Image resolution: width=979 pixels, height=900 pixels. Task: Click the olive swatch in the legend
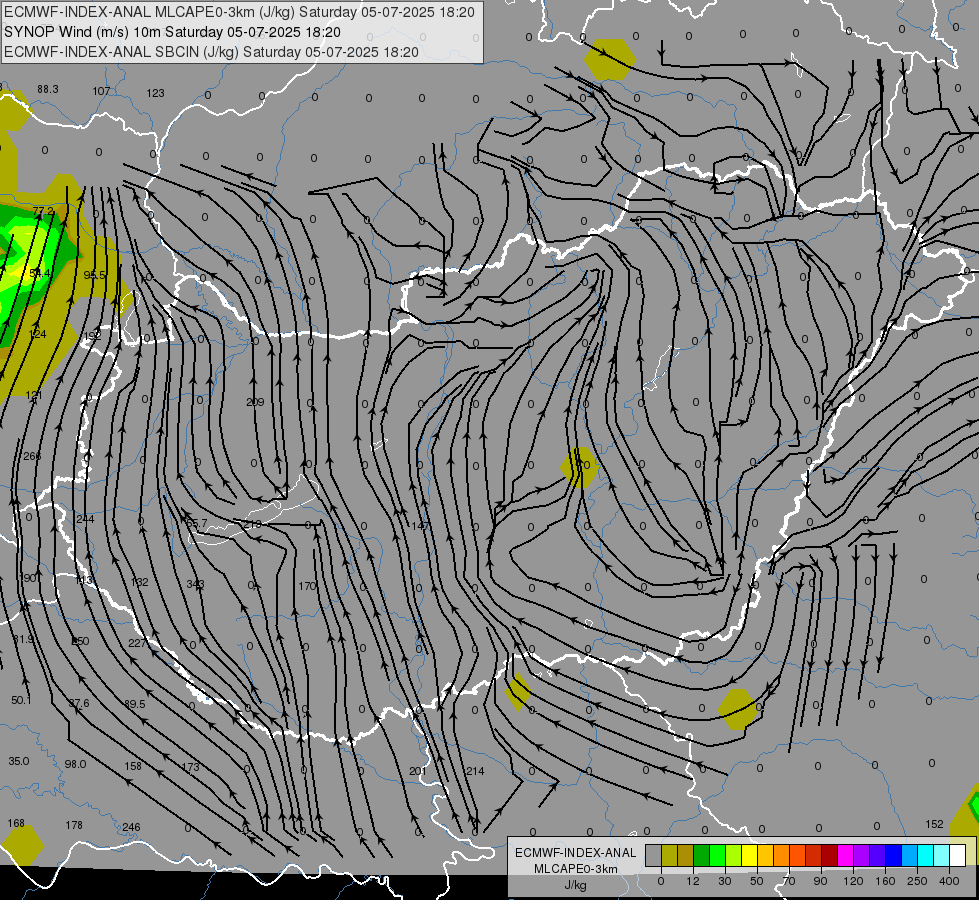click(670, 855)
